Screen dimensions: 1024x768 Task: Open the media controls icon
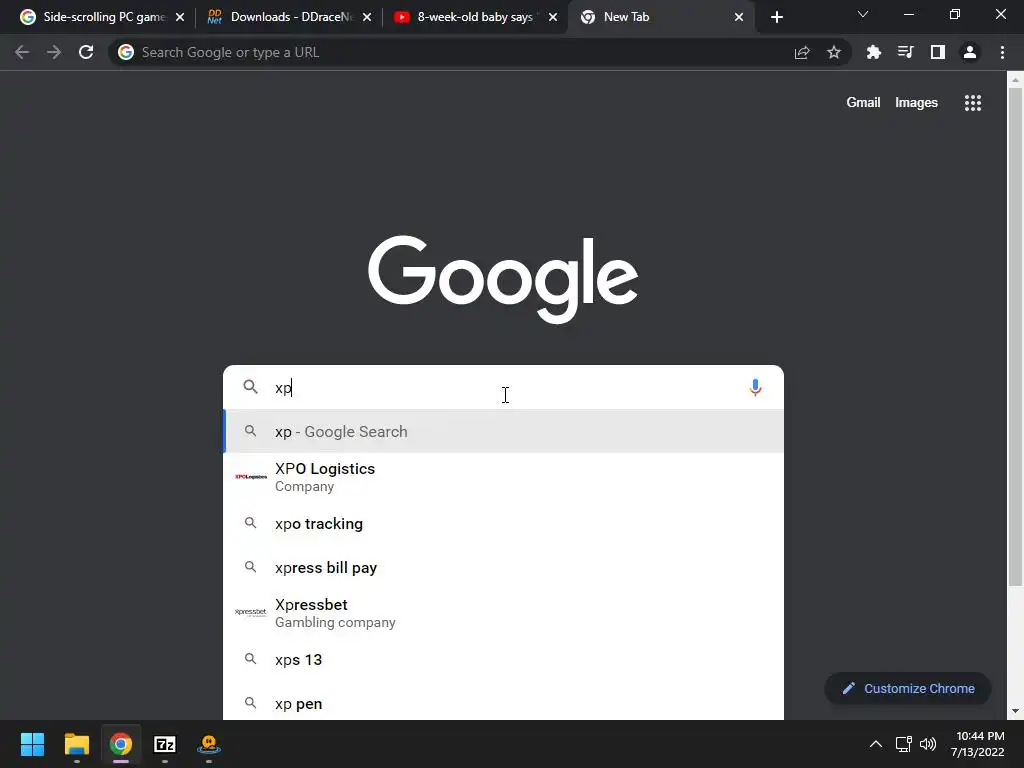(905, 52)
